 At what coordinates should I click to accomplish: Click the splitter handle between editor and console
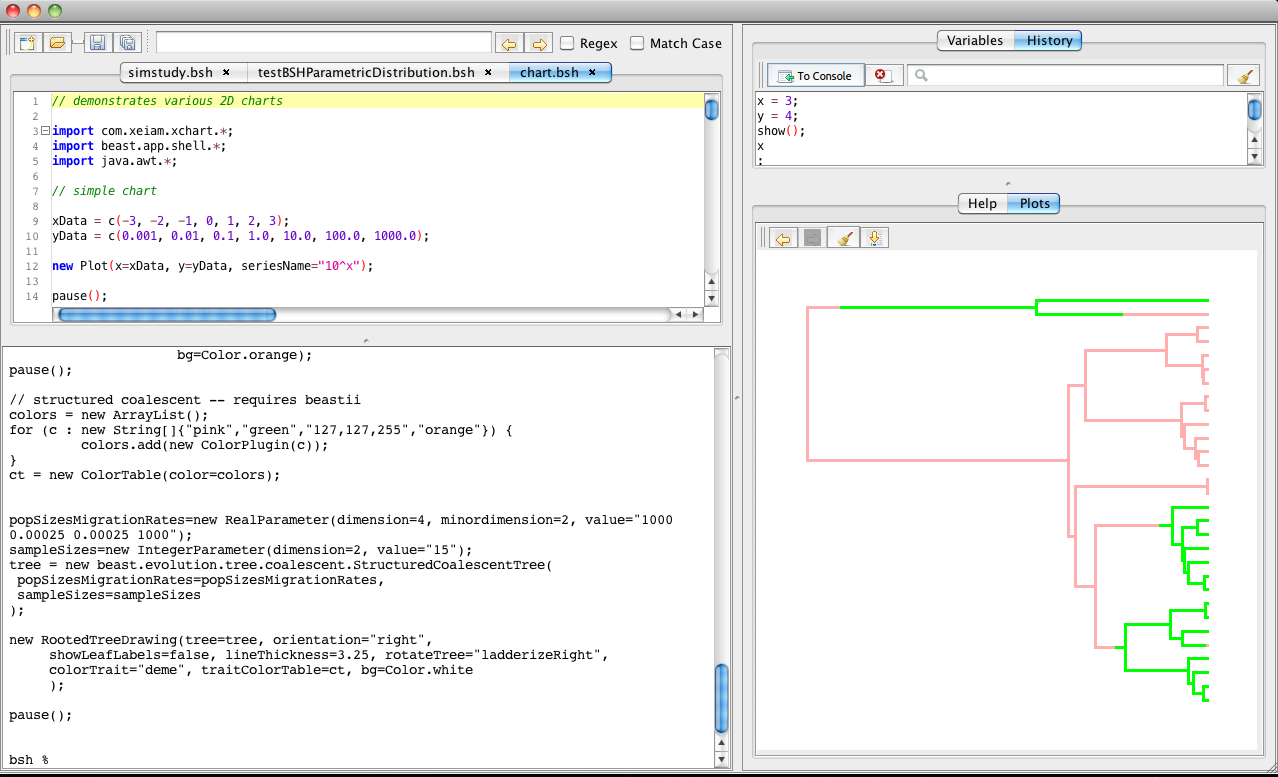pyautogui.click(x=366, y=341)
